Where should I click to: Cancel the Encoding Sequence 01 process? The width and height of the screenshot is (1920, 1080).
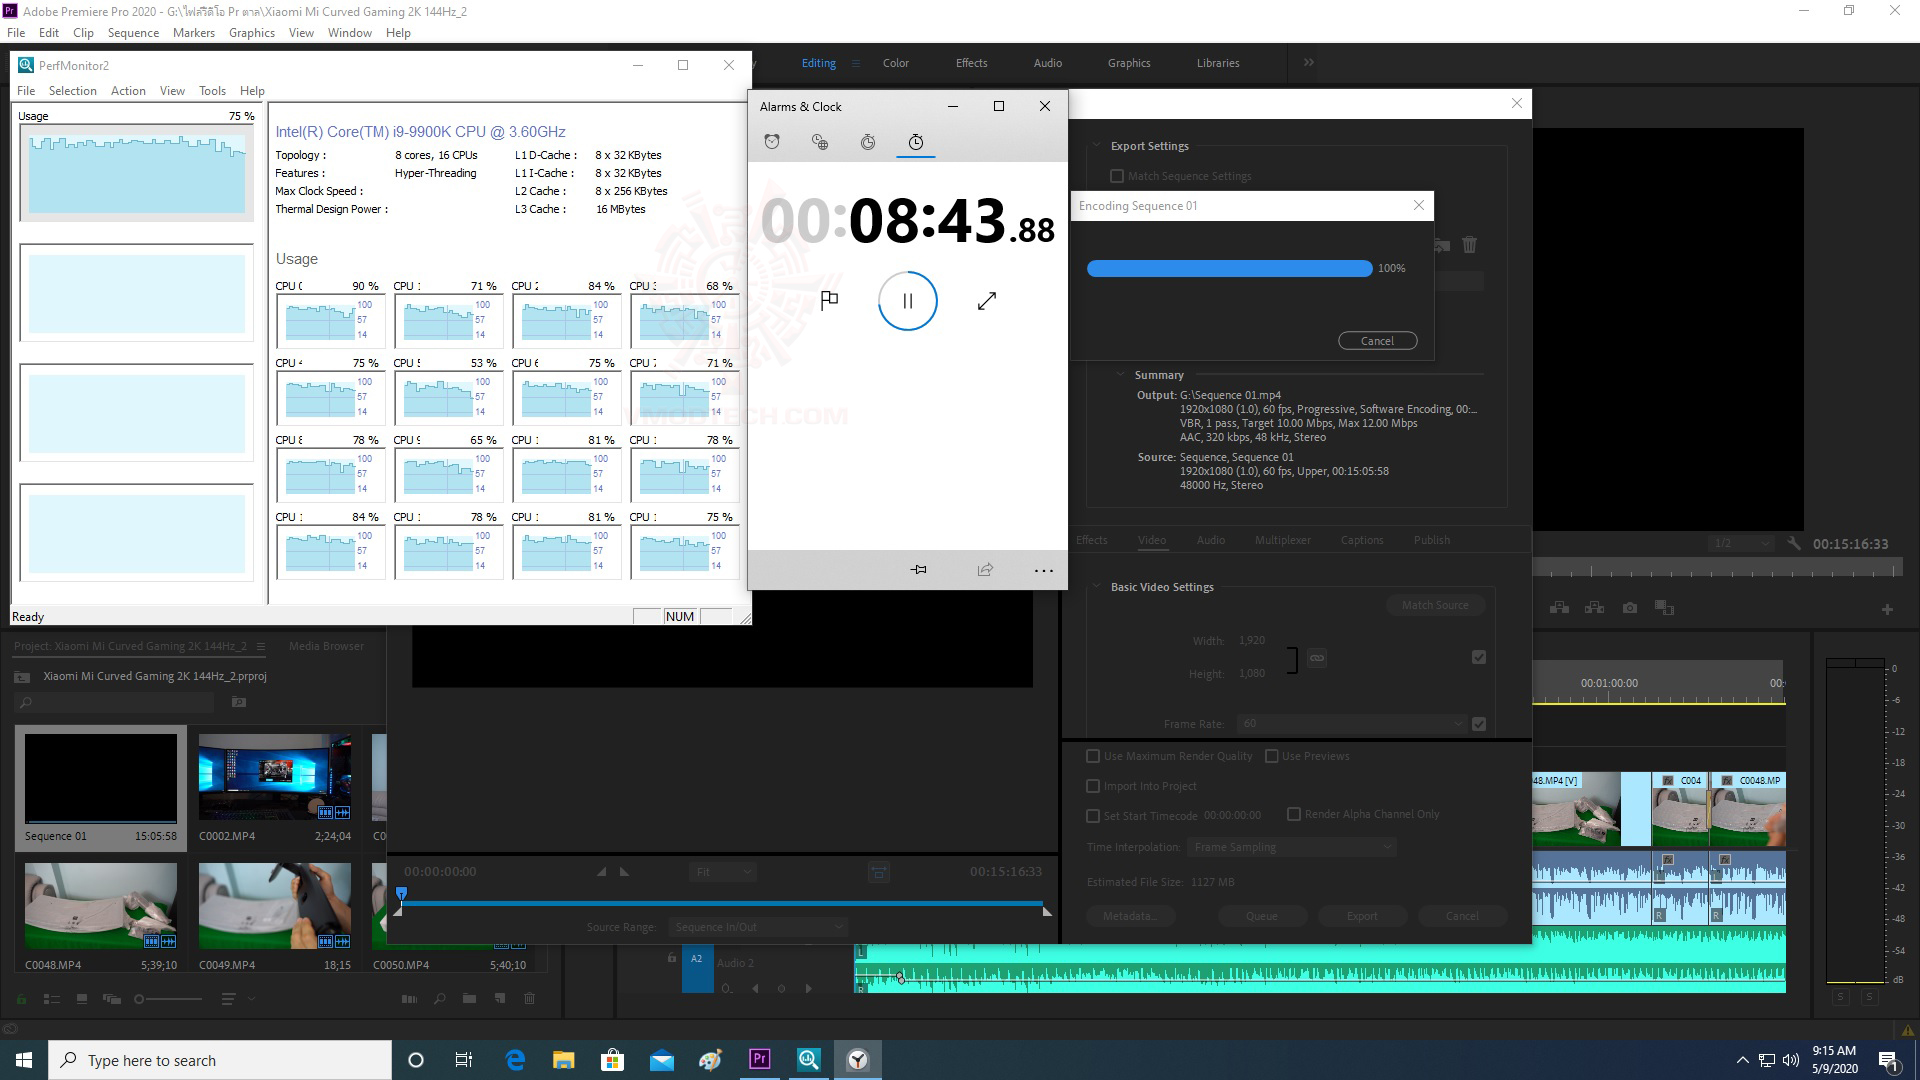tap(1377, 341)
